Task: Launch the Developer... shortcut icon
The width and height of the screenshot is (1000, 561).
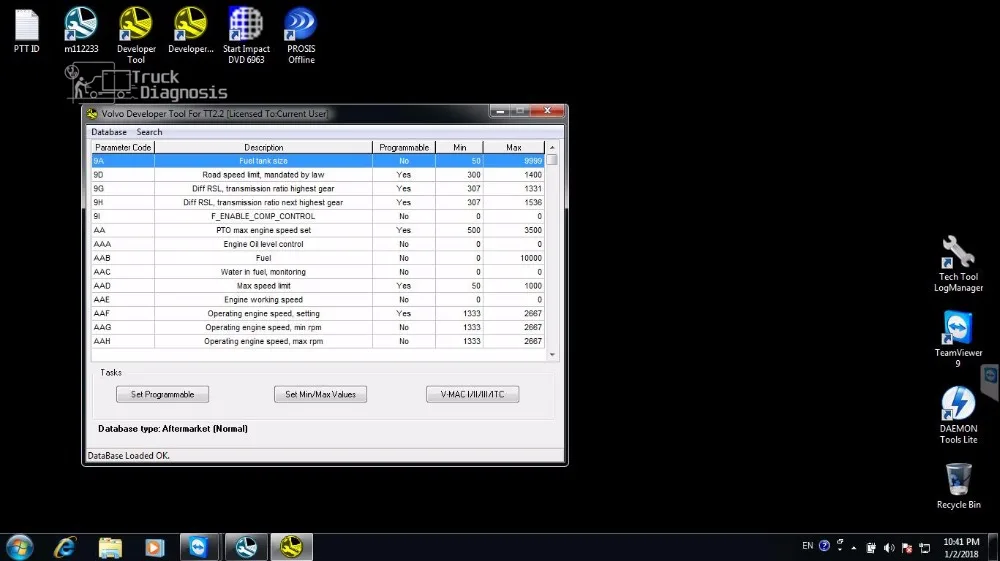Action: 191,31
